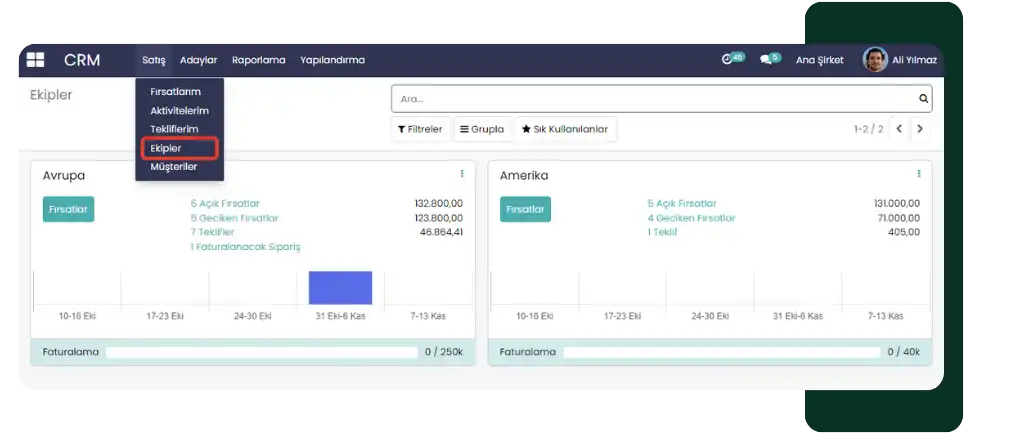Select Aktivitelerim from the dropdown

tap(180, 111)
